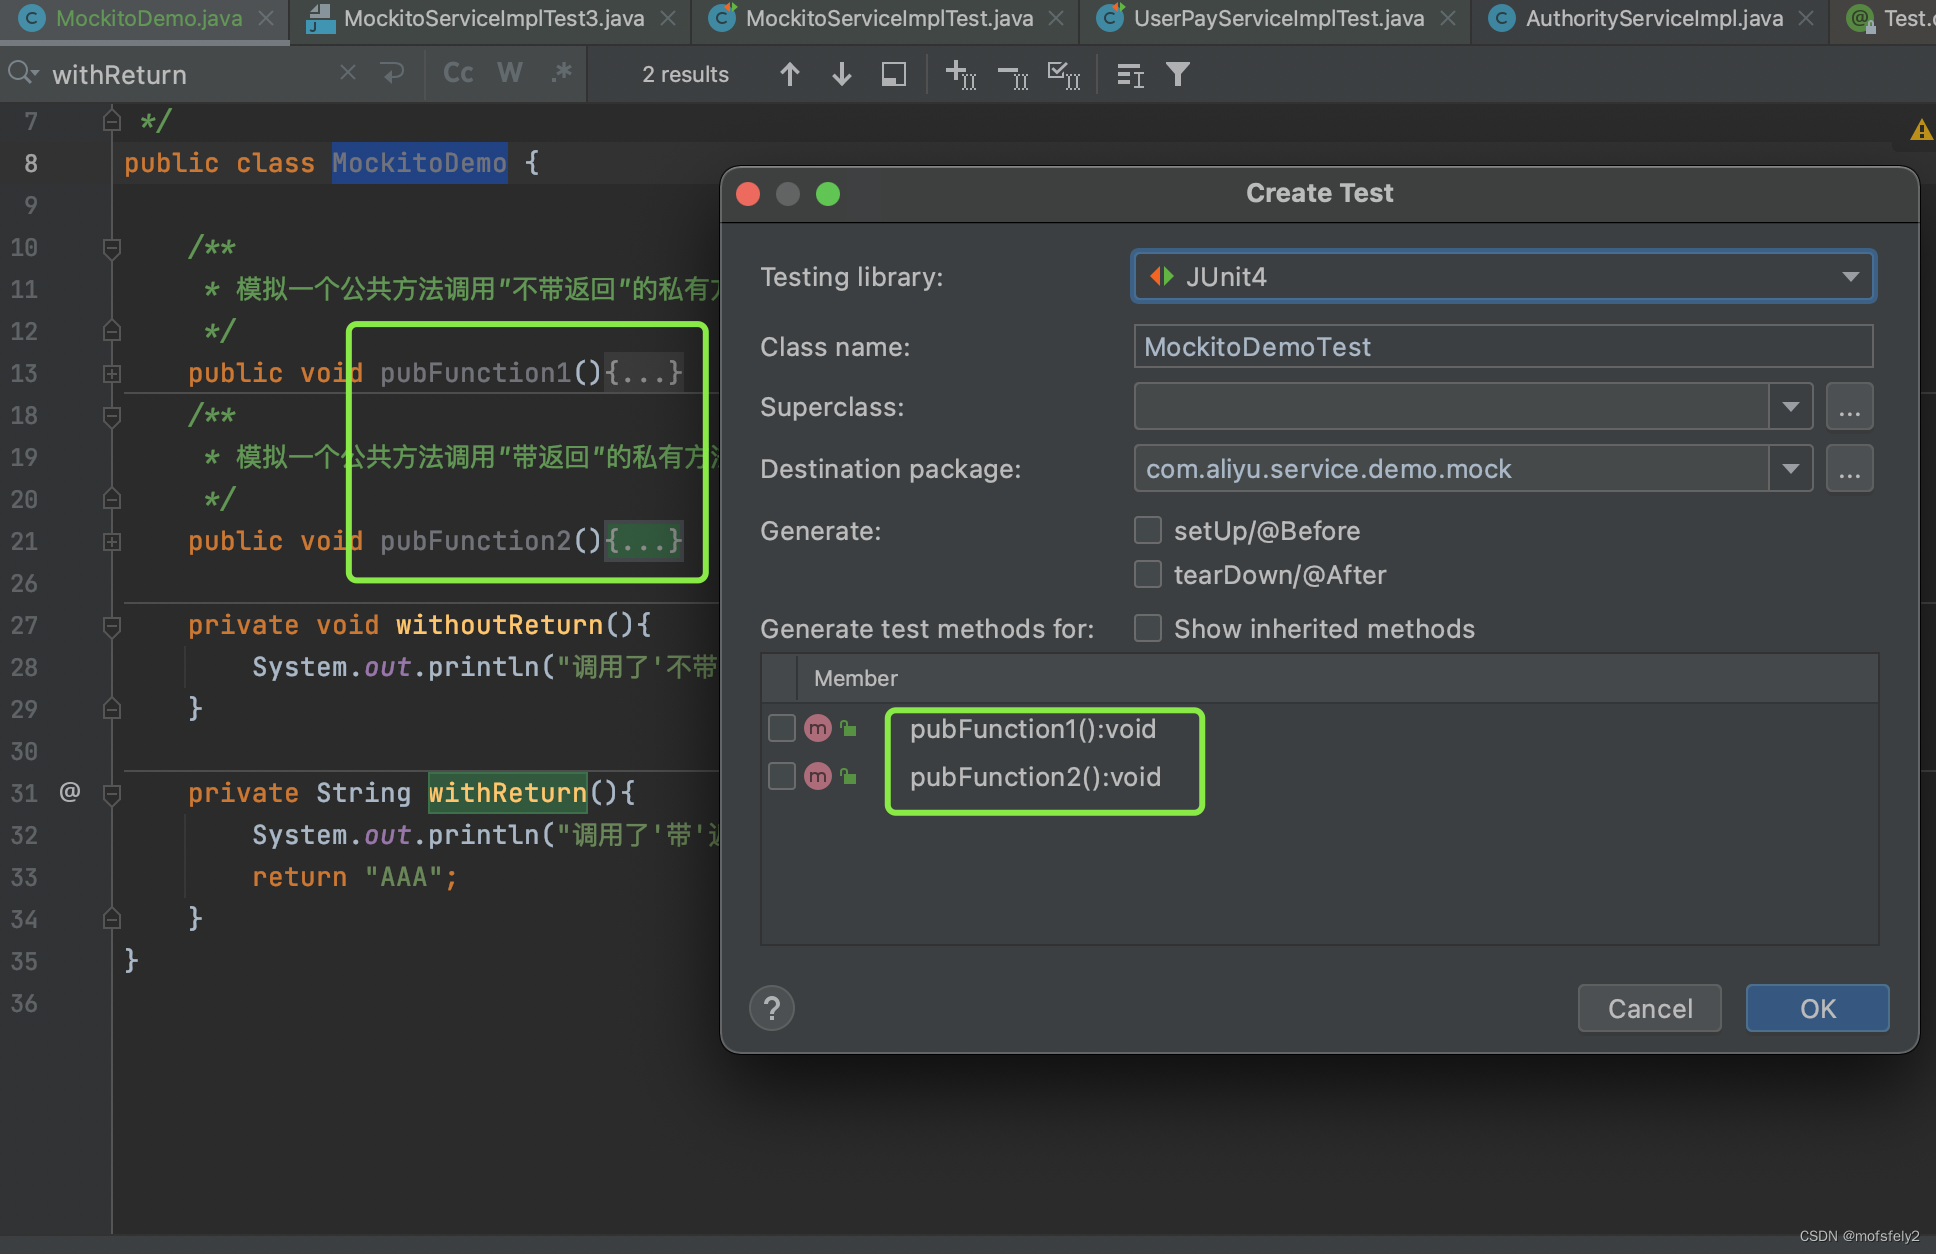Edit the Class name field MockitoDemoTest
The width and height of the screenshot is (1936, 1254).
pos(1503,346)
